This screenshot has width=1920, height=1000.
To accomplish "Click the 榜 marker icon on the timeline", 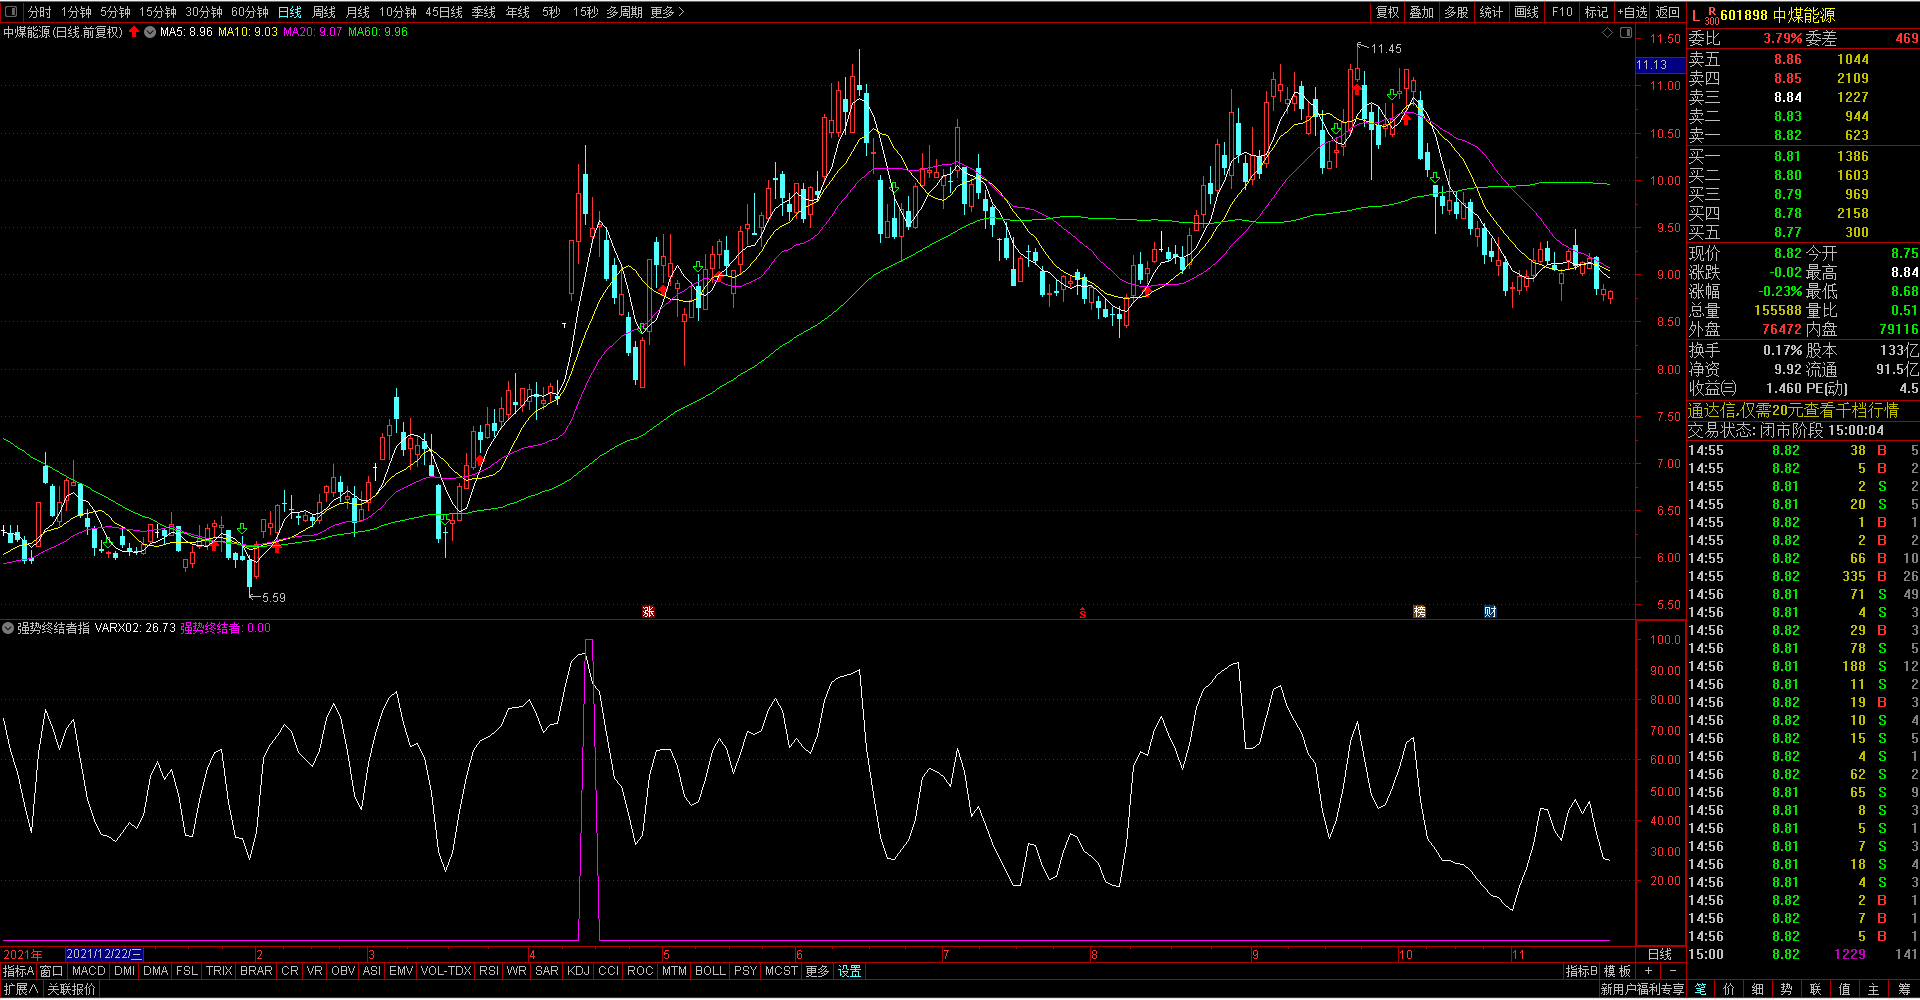I will [x=1419, y=611].
